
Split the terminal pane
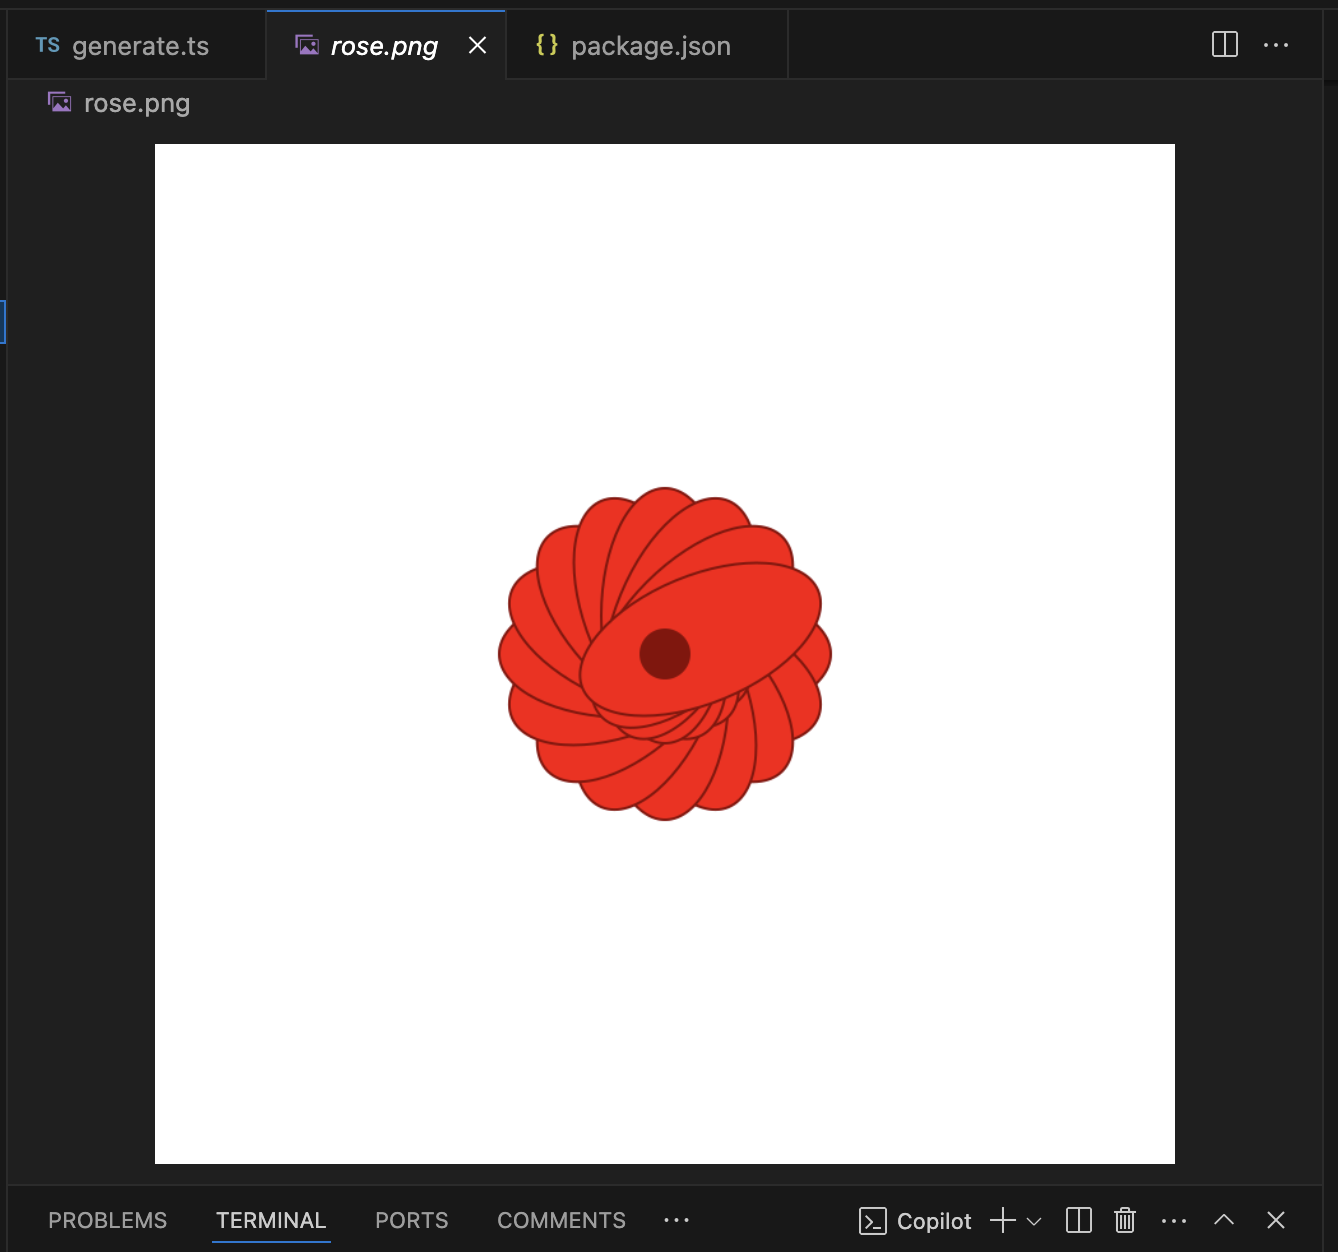1079,1221
